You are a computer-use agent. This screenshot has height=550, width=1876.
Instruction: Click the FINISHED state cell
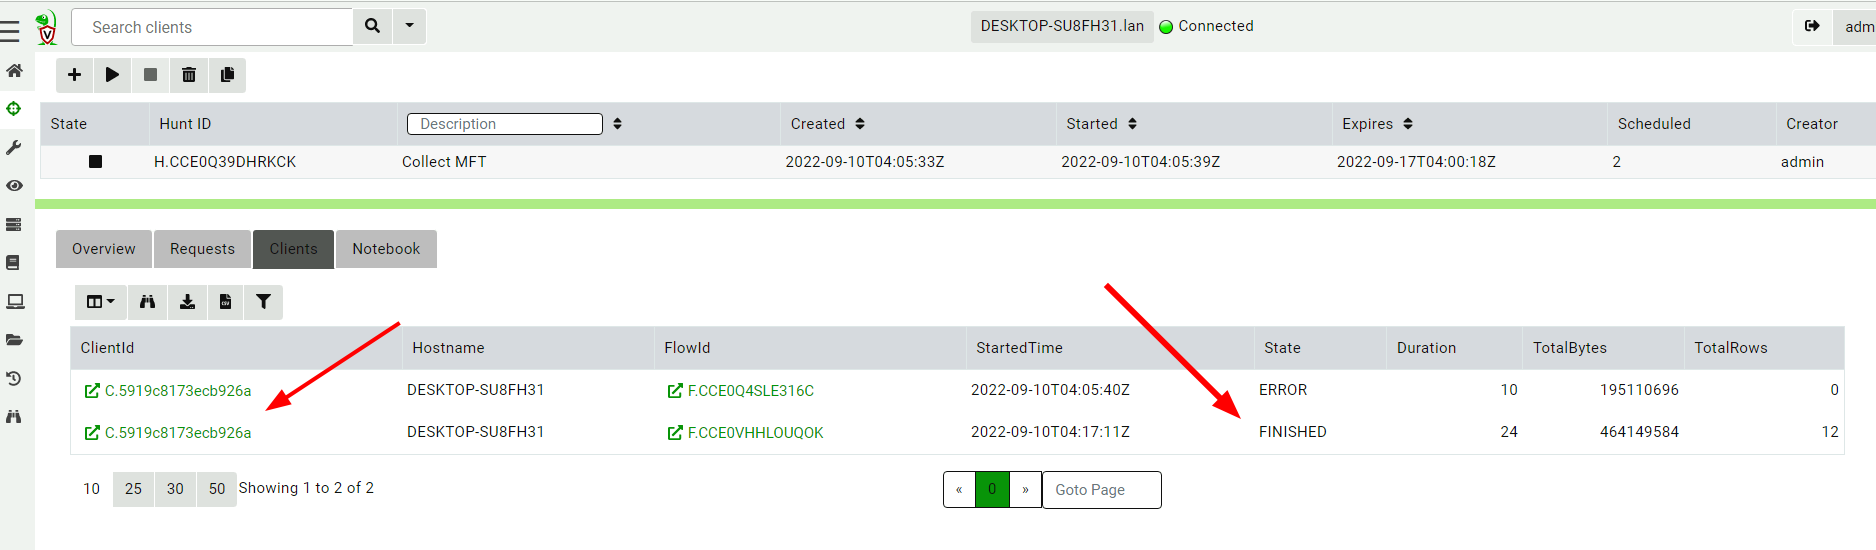coord(1293,432)
